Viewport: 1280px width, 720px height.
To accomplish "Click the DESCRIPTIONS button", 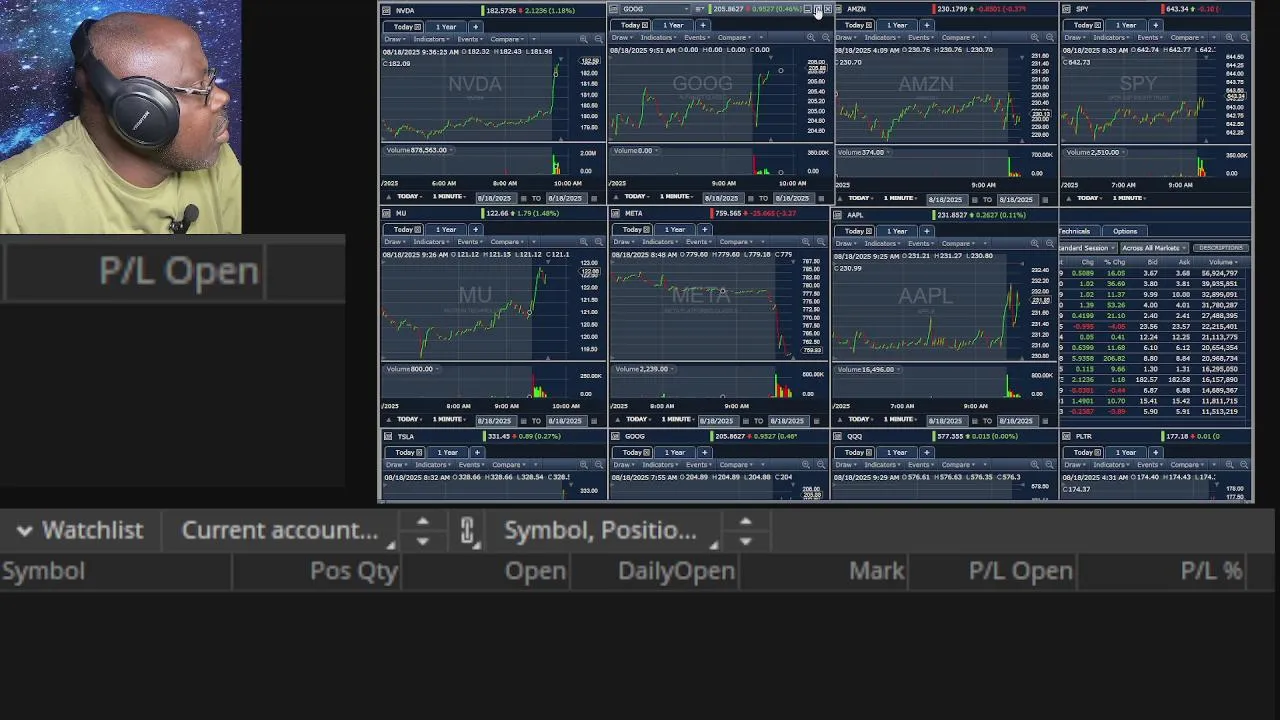I will [x=1220, y=248].
